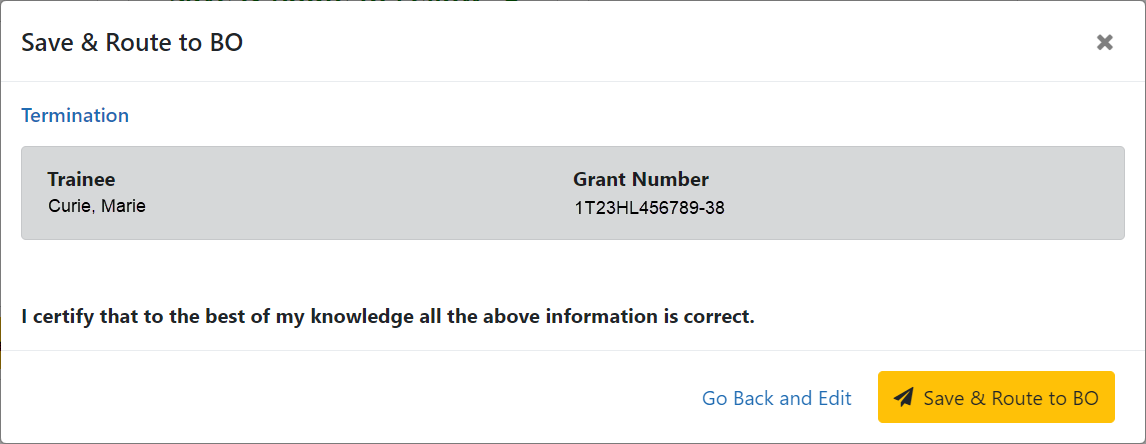Close the Save & Route dialog
Screen dimensions: 1146x444
[1104, 42]
